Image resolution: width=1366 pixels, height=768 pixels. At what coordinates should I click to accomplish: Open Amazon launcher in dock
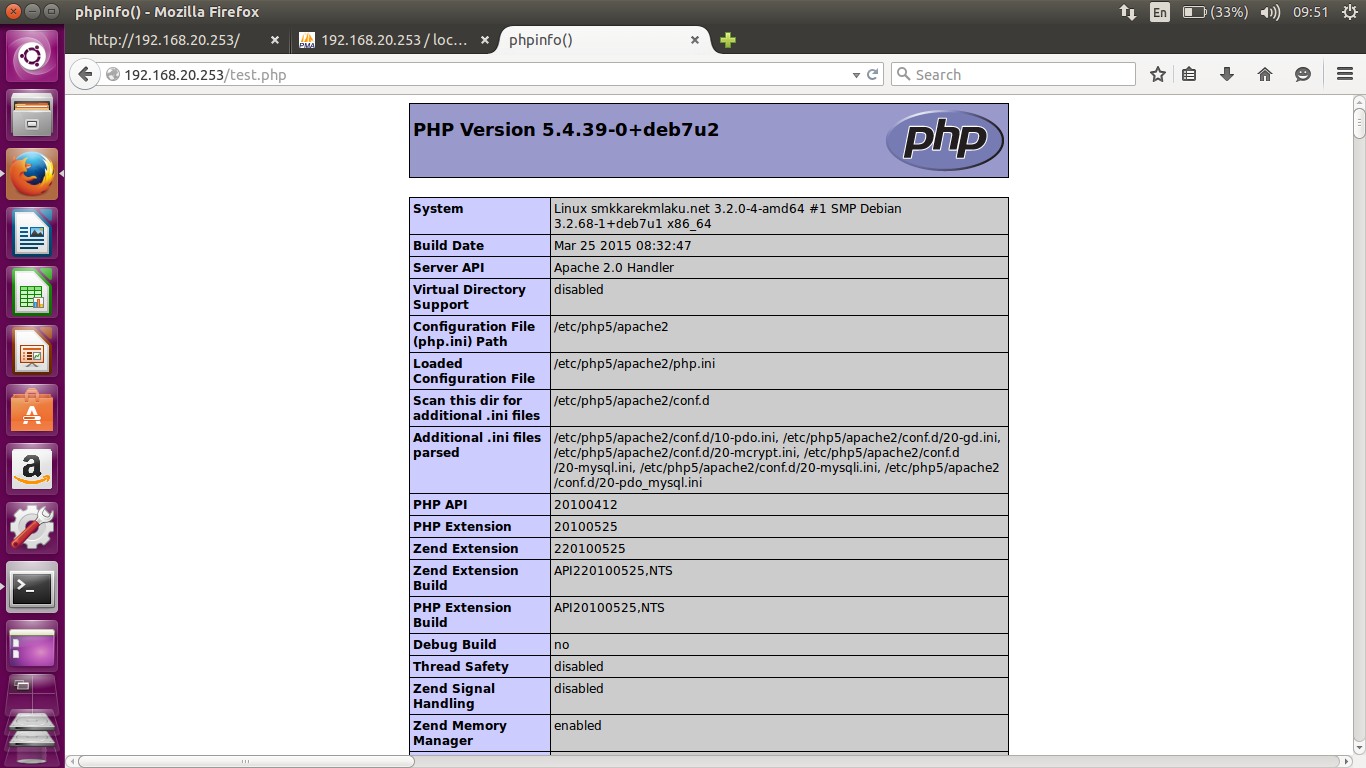(x=32, y=469)
